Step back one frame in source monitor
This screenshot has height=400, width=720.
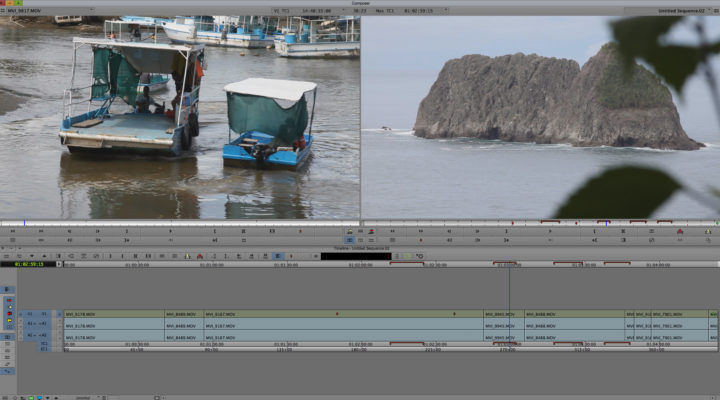coord(69,231)
